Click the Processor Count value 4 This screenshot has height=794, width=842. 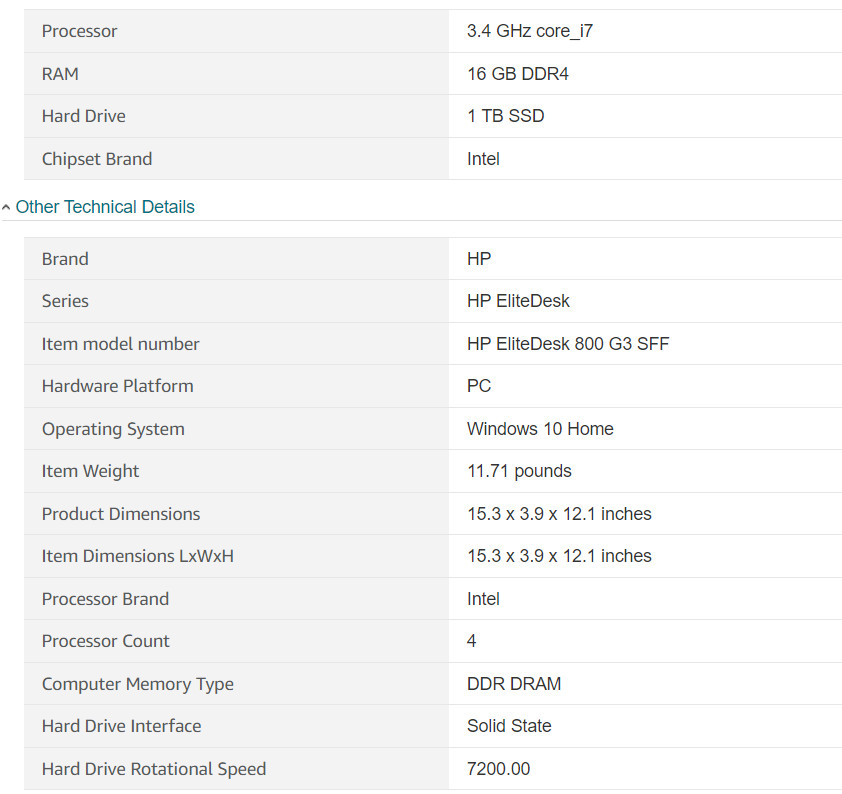click(471, 640)
